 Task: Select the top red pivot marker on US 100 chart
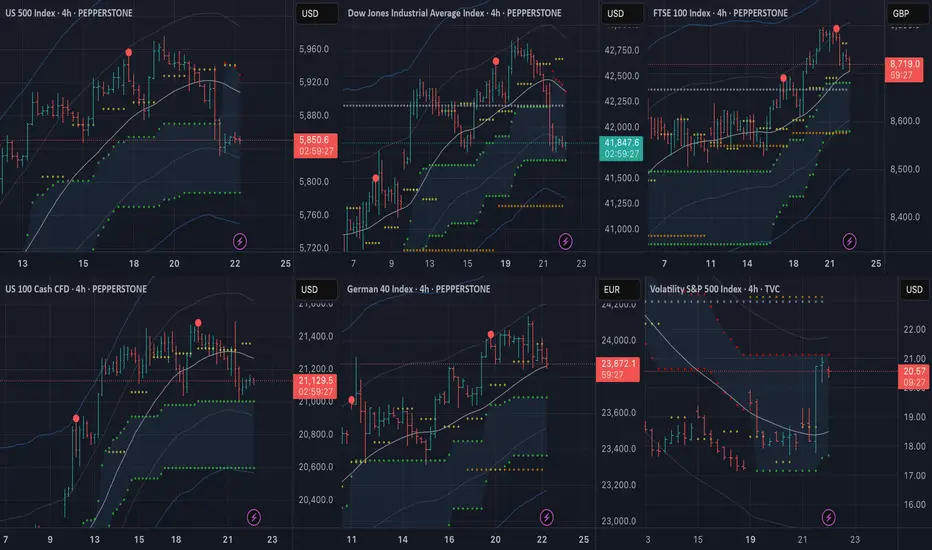point(198,323)
